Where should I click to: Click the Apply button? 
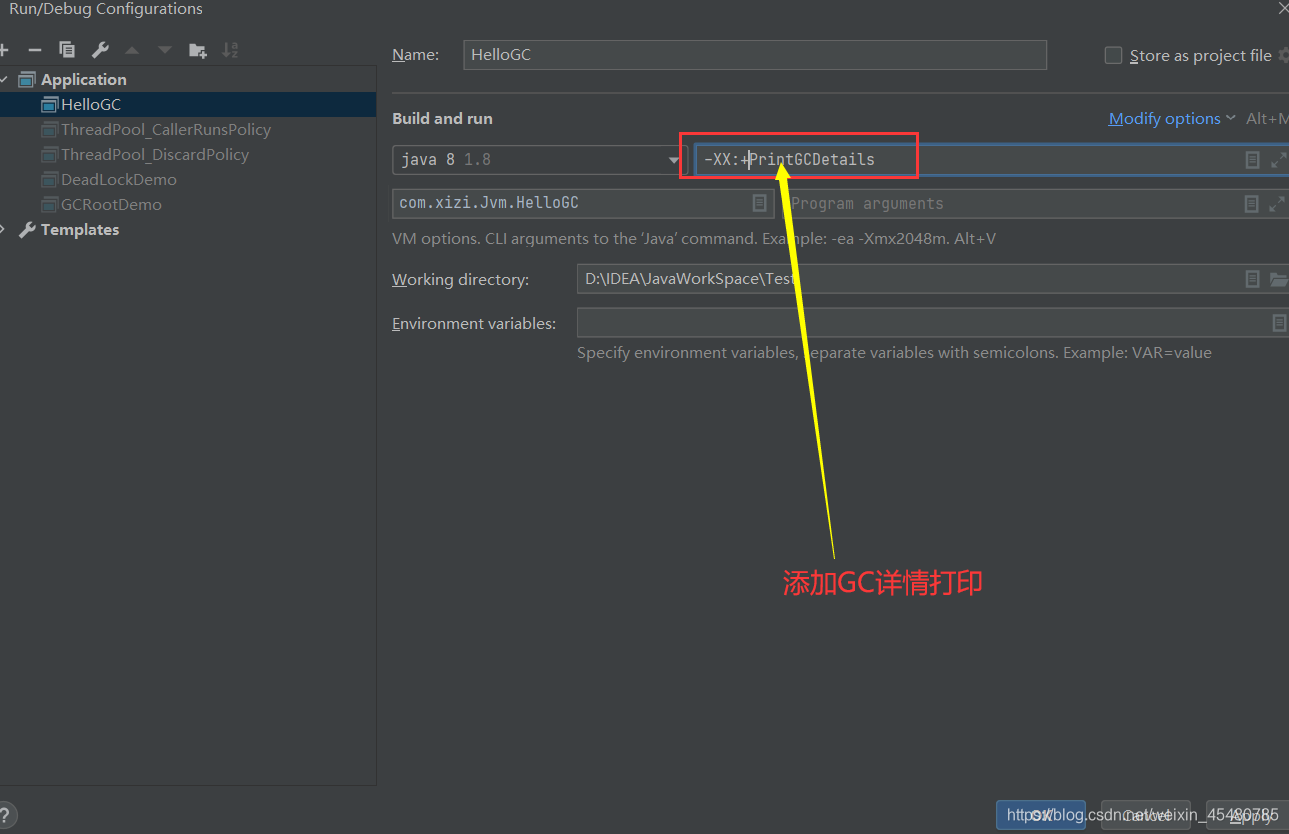(1247, 815)
